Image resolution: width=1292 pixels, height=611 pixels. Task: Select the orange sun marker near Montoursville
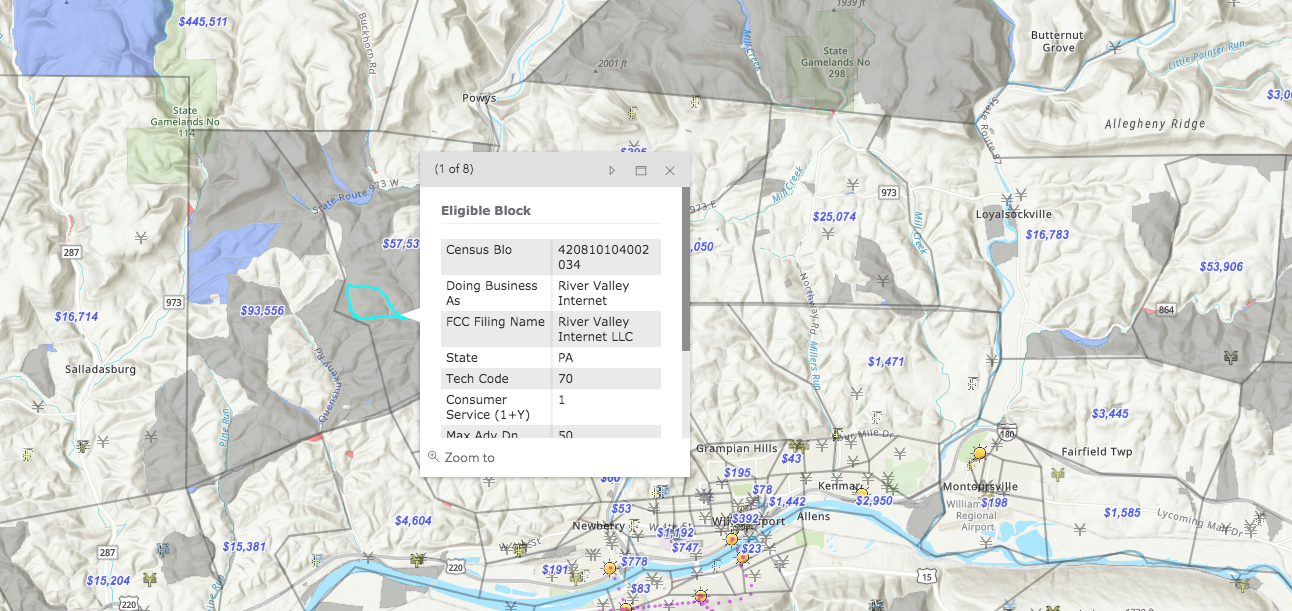click(x=979, y=452)
